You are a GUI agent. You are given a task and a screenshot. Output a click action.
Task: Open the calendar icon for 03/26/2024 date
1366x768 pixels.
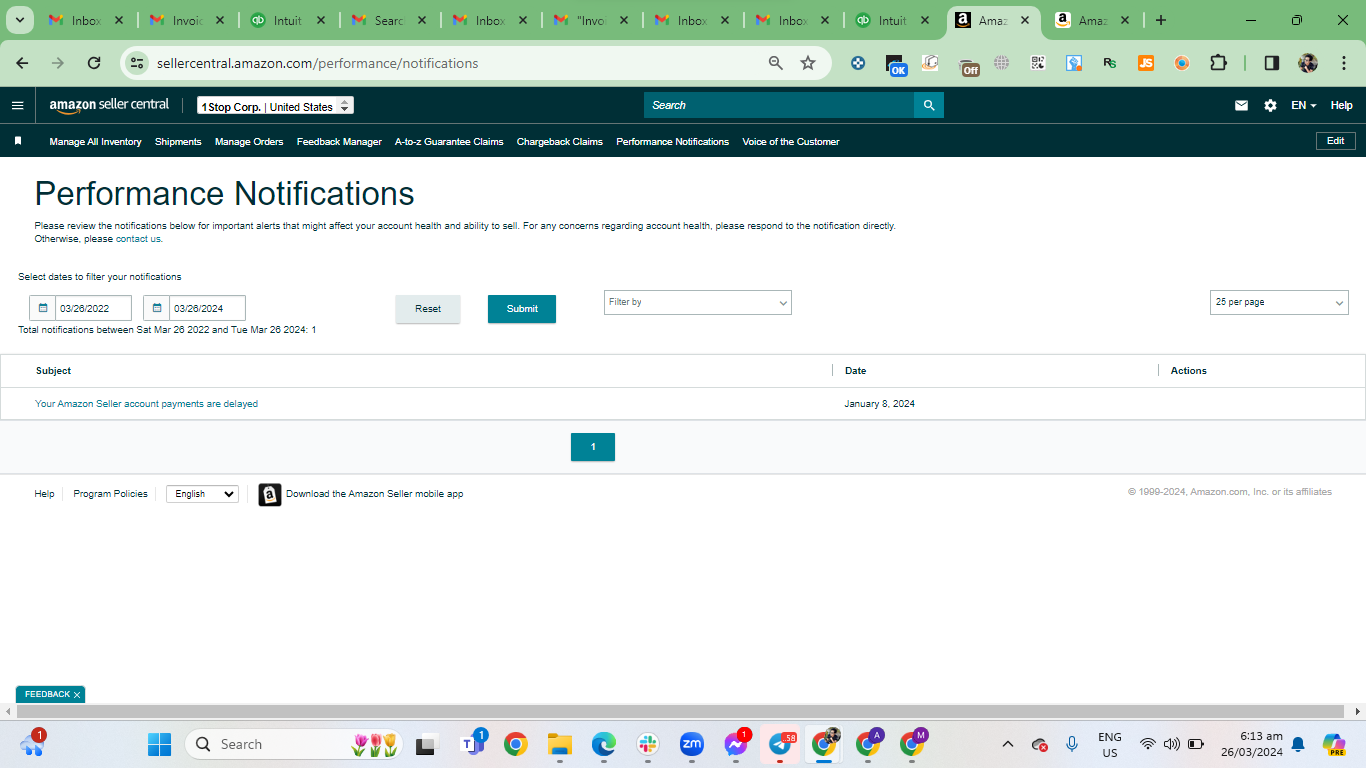(157, 308)
